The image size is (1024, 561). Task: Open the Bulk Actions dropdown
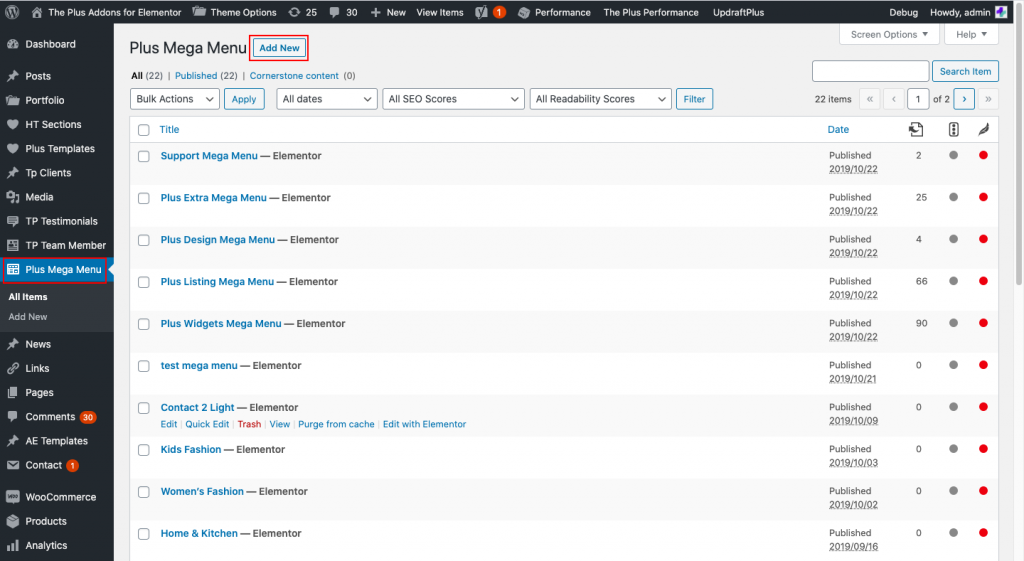pyautogui.click(x=175, y=99)
